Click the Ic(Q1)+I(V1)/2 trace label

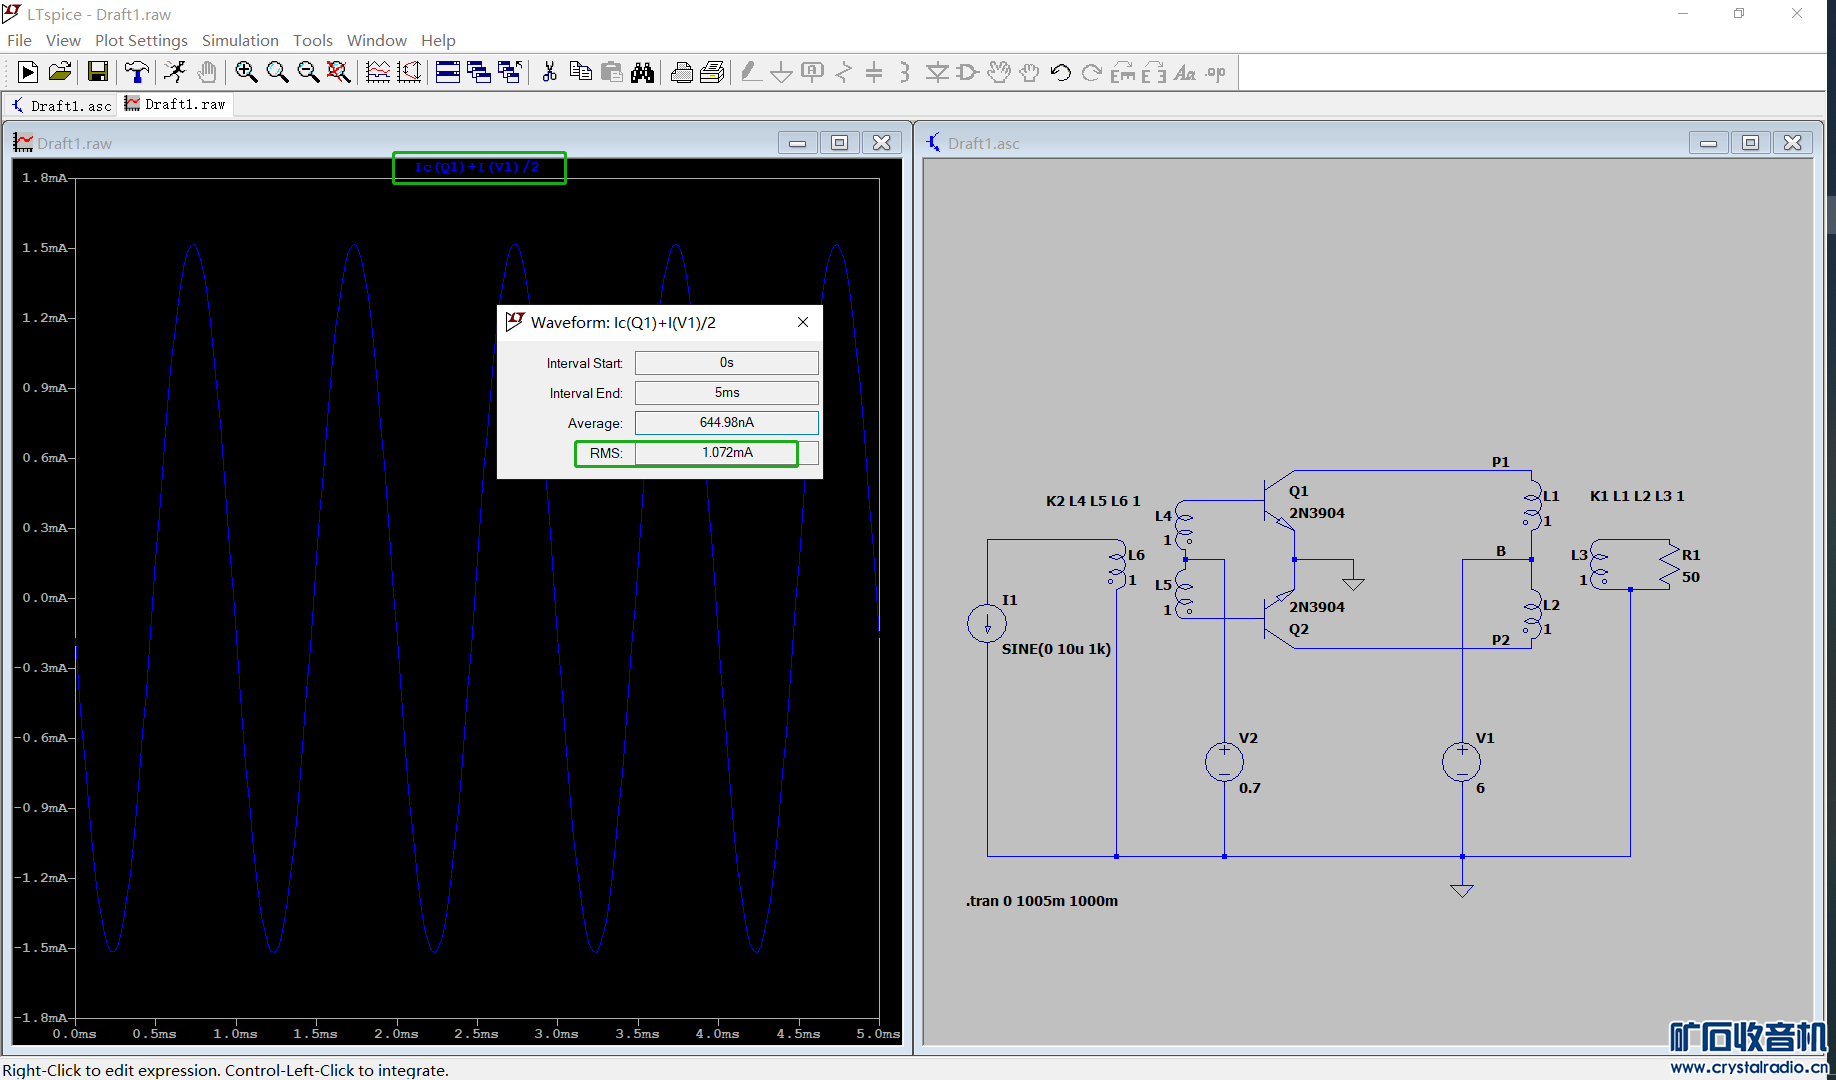tap(477, 167)
